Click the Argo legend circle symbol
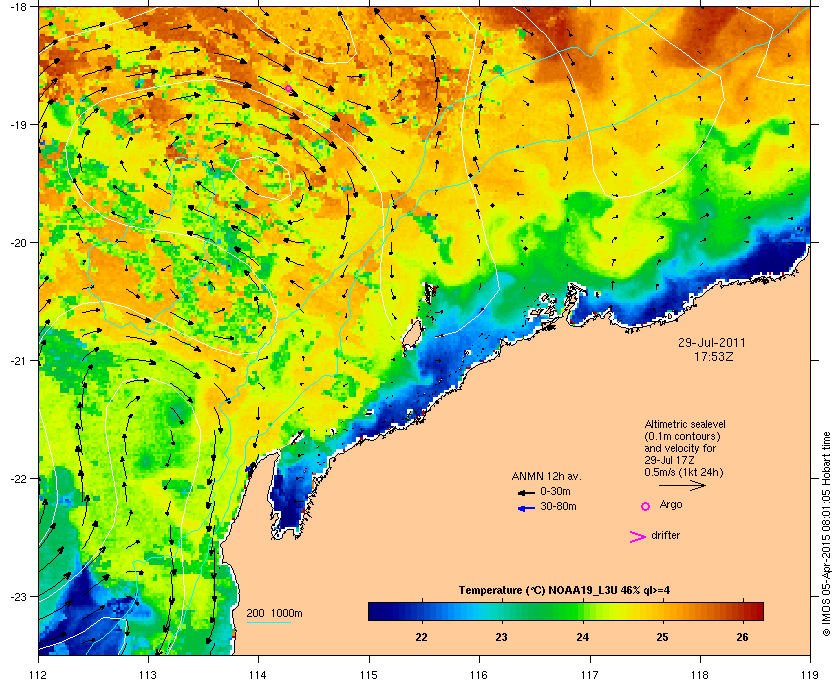The image size is (840, 680). pos(646,506)
